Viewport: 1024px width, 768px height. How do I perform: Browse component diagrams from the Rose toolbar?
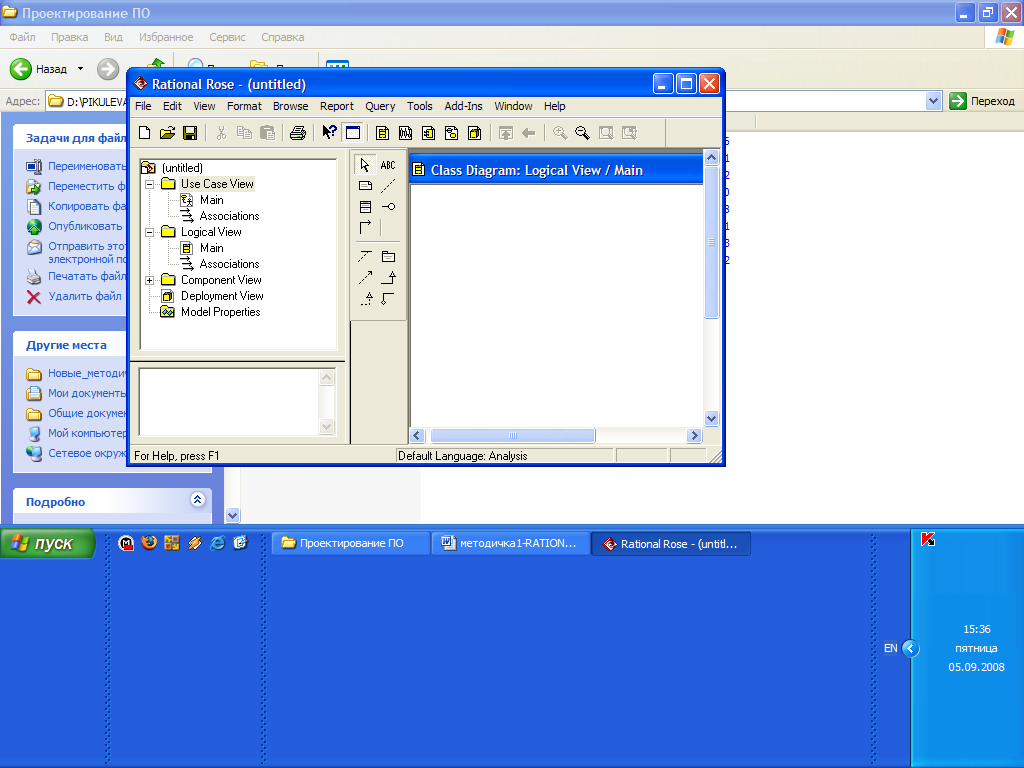pyautogui.click(x=428, y=133)
